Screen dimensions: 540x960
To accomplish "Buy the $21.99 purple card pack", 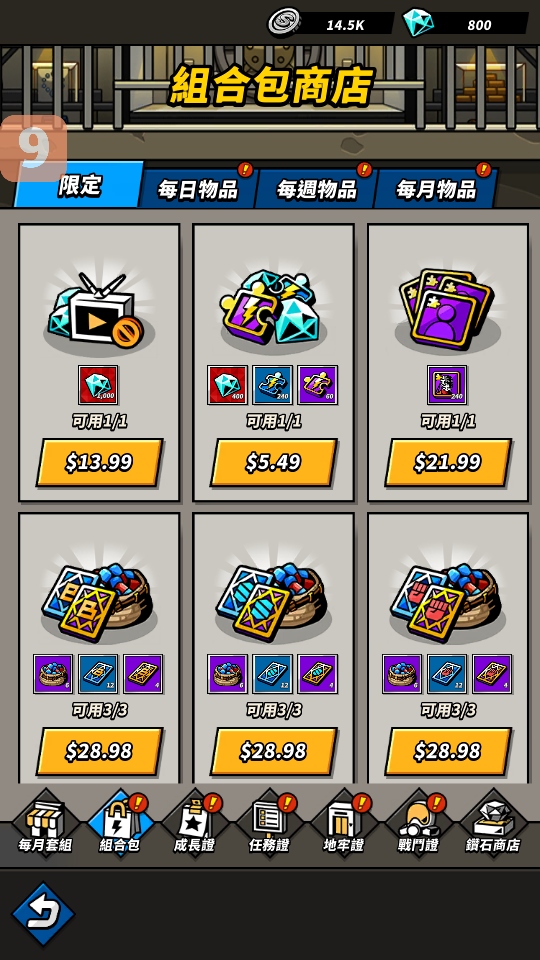I will (448, 462).
